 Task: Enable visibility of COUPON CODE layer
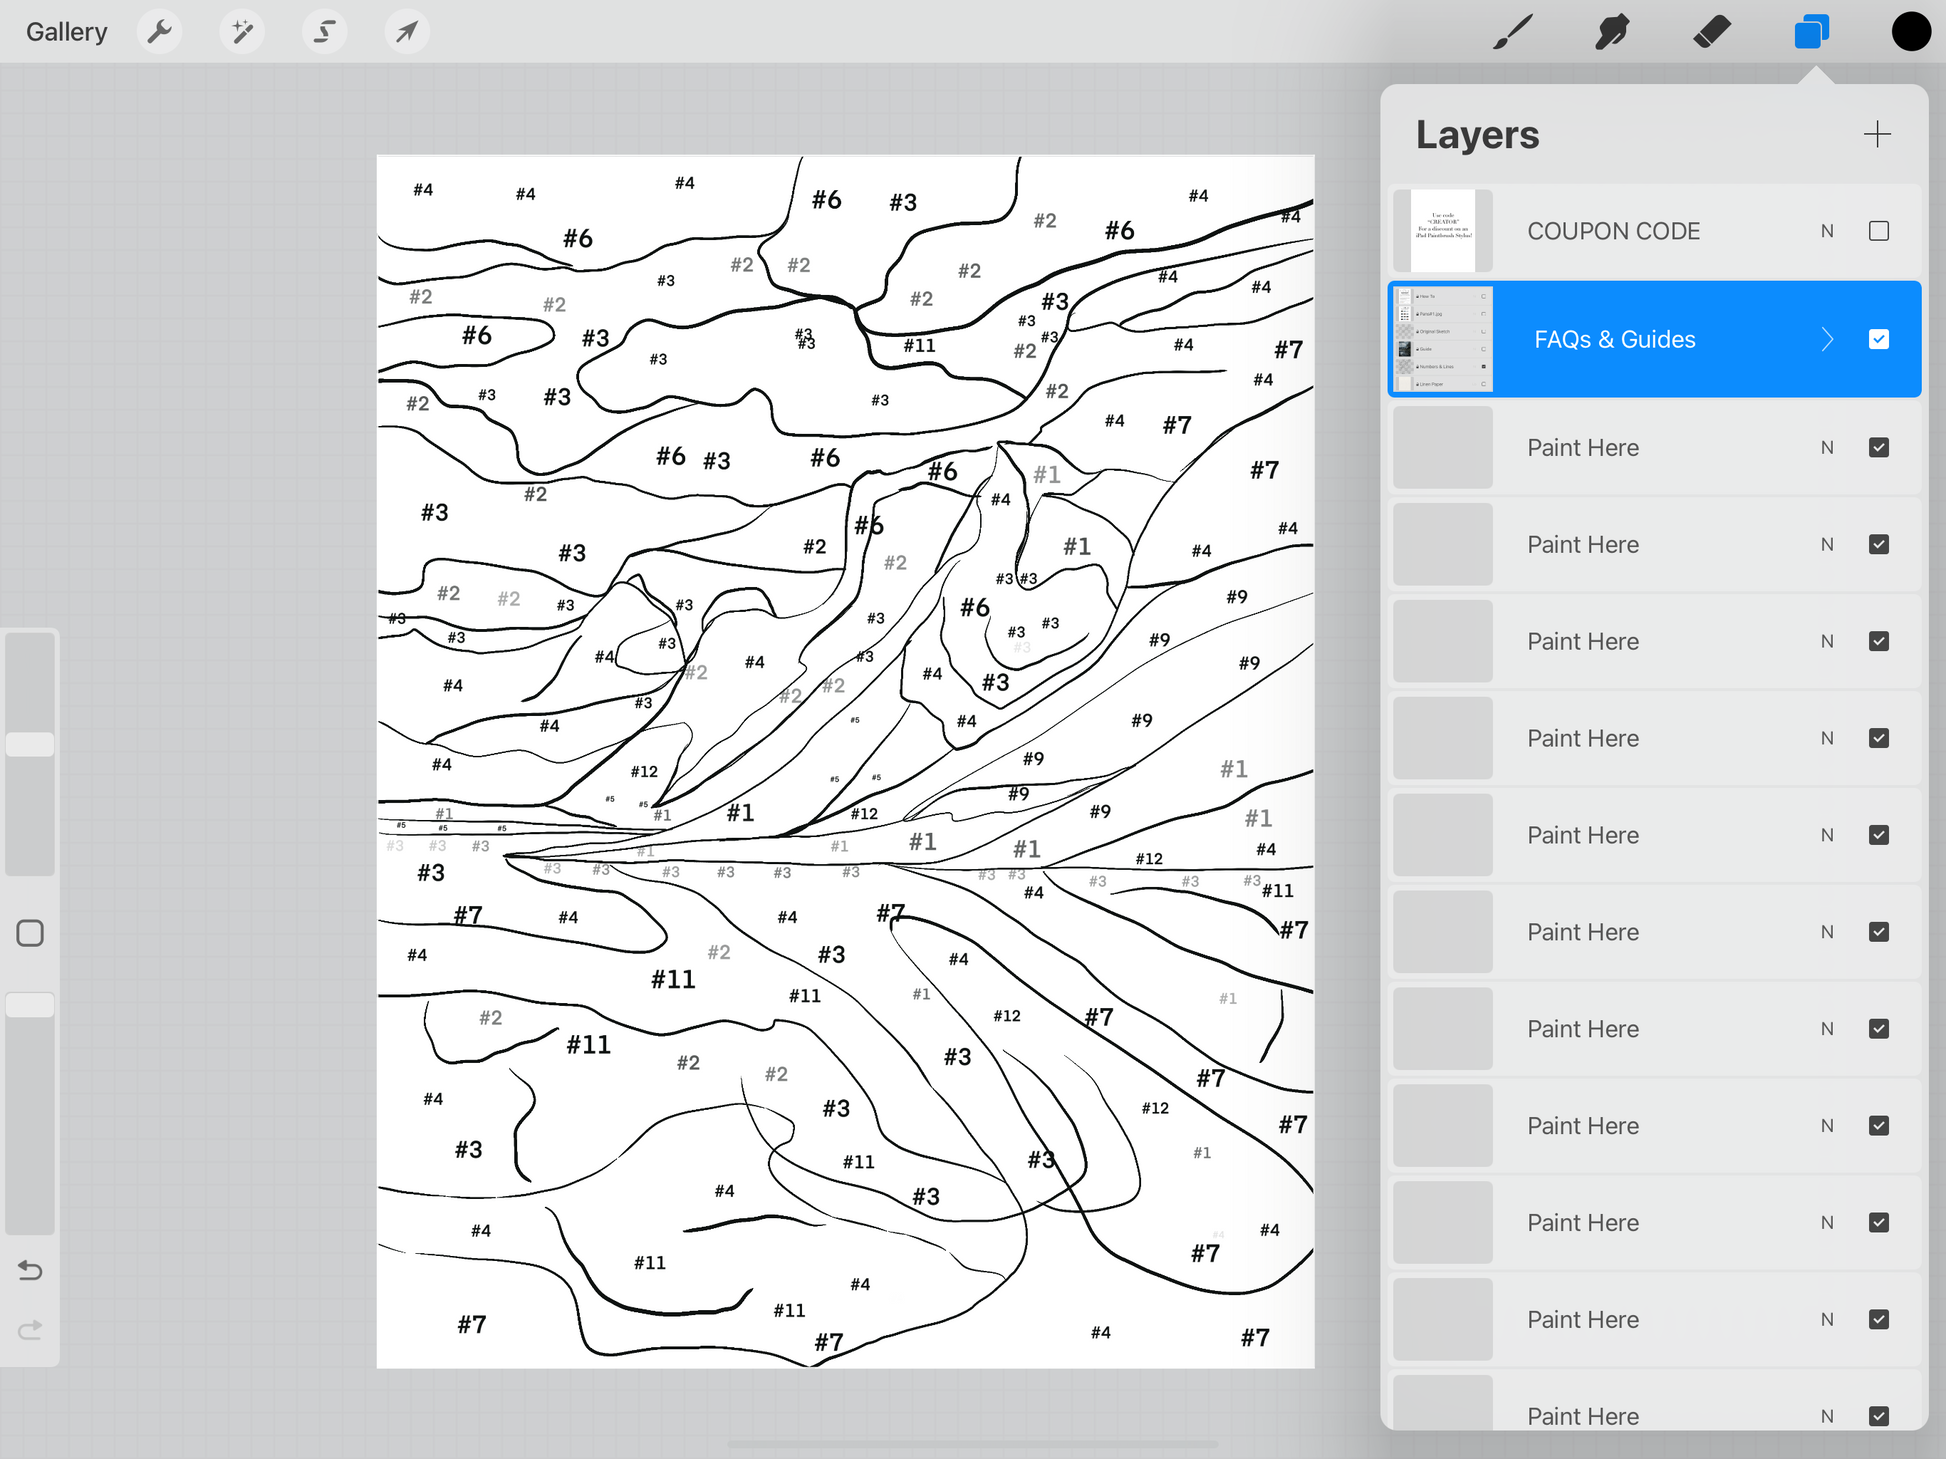click(x=1878, y=231)
